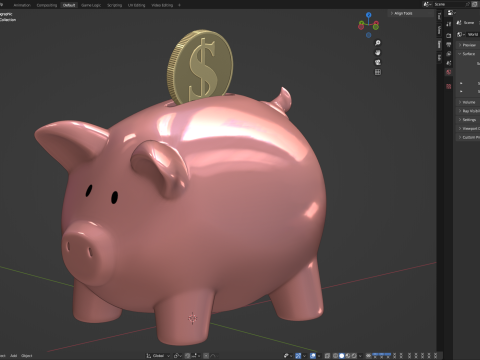The image size is (480, 360).
Task: Open the View sidebar vertical tab
Action: point(439,30)
